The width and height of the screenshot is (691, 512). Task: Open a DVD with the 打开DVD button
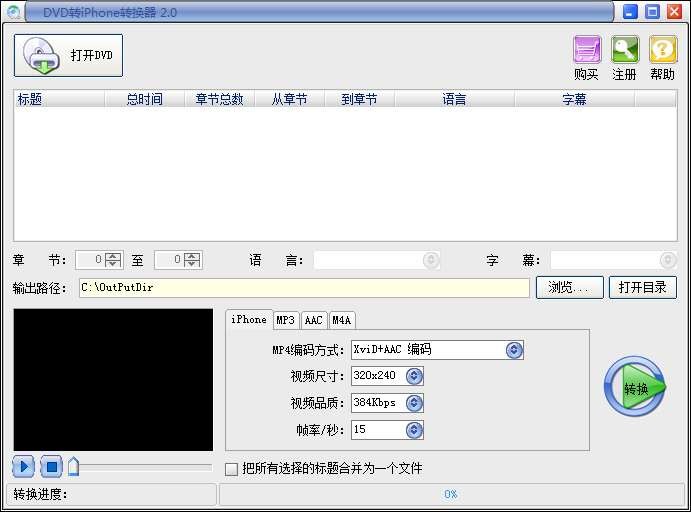68,56
